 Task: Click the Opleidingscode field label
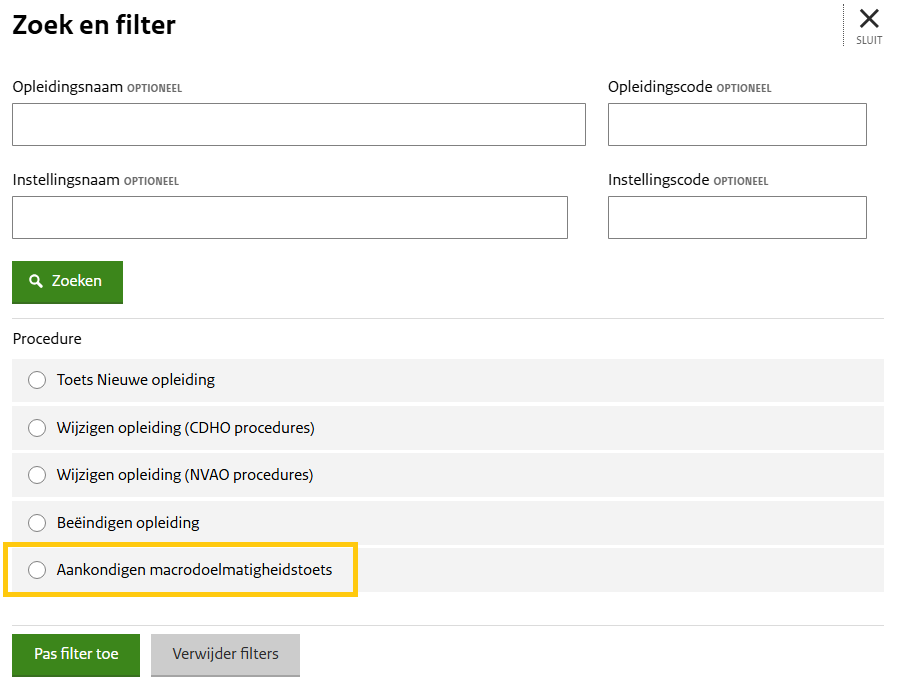pos(660,87)
